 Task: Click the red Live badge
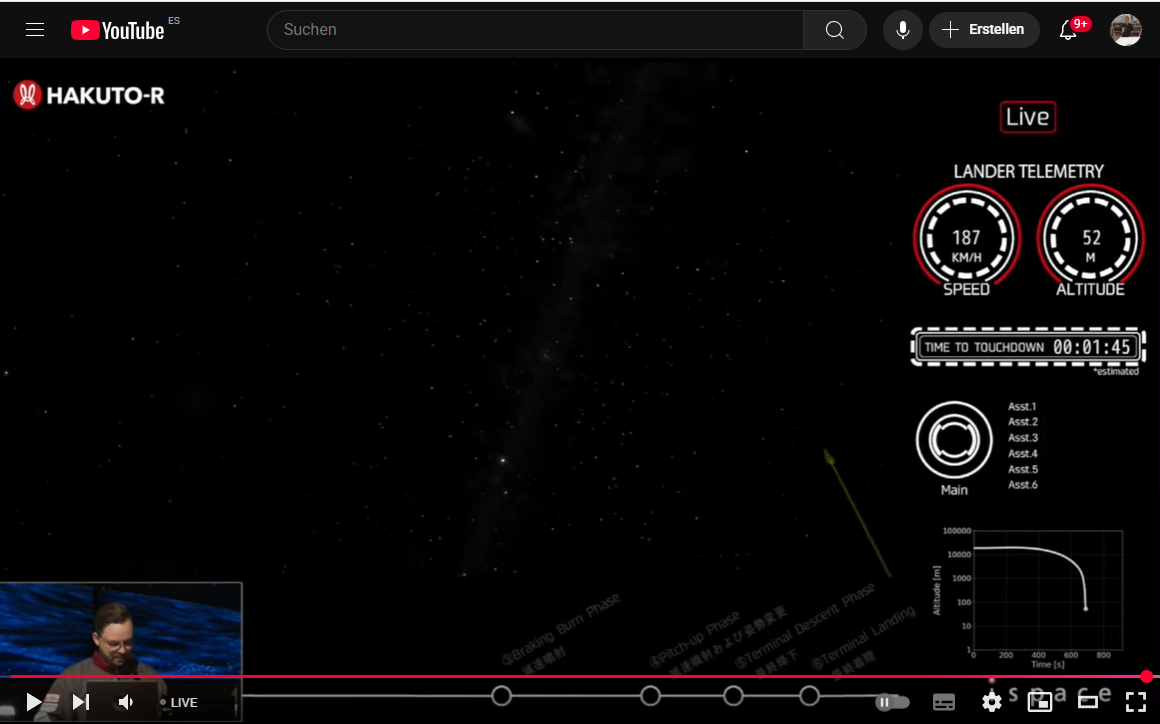point(1028,117)
